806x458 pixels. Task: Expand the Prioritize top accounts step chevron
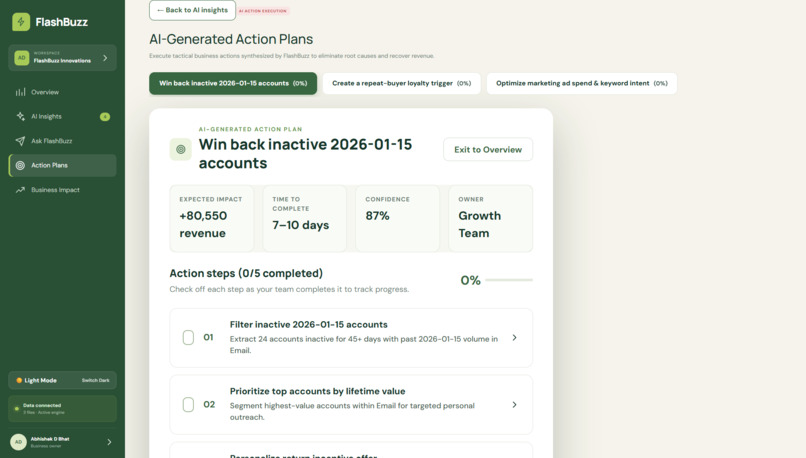point(514,405)
